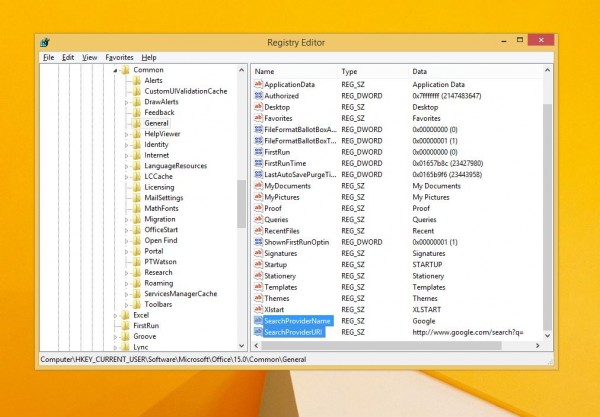Screen dimensions: 600x417
Task: Expand the Excel key
Action: [x=115, y=316]
